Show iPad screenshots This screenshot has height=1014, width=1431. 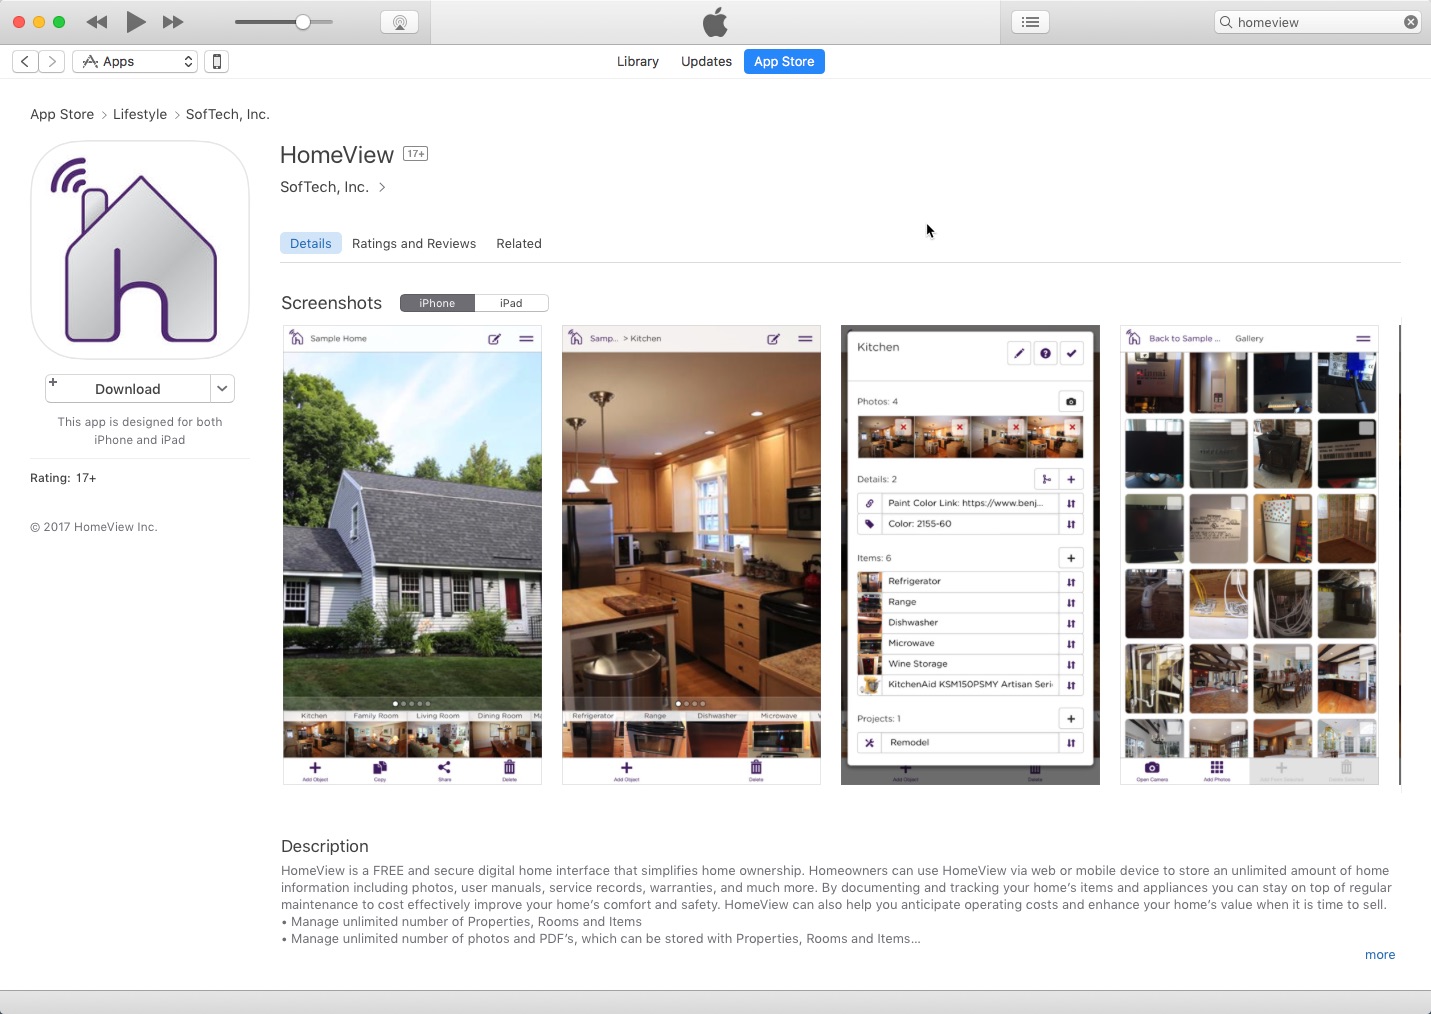511,303
